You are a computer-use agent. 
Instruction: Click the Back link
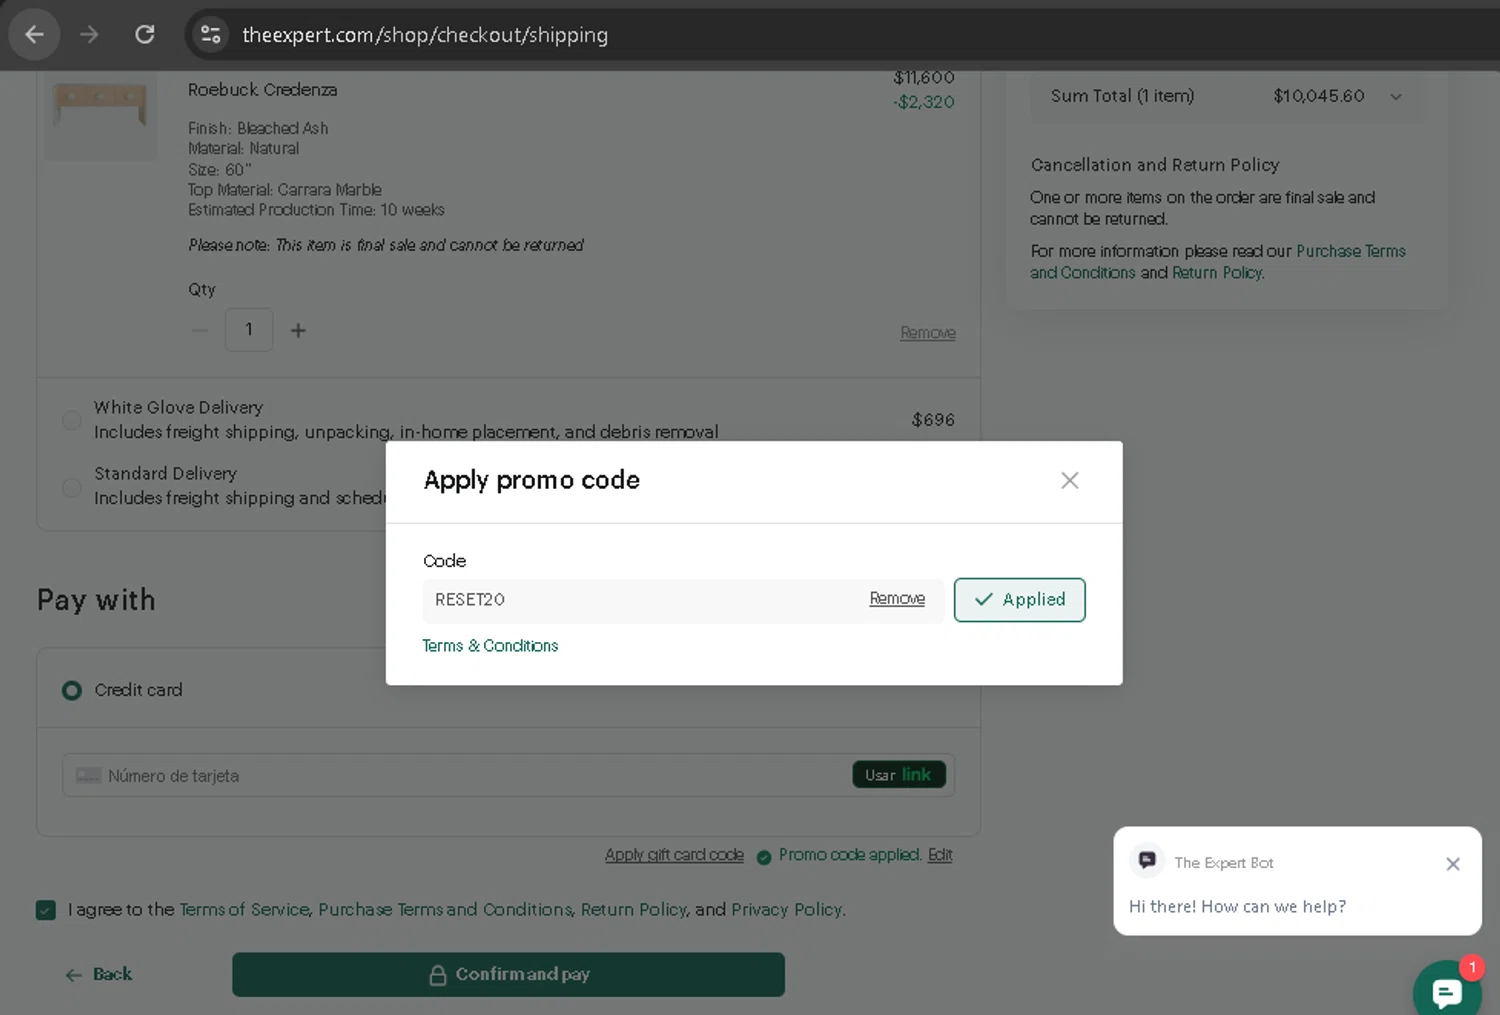coord(99,975)
